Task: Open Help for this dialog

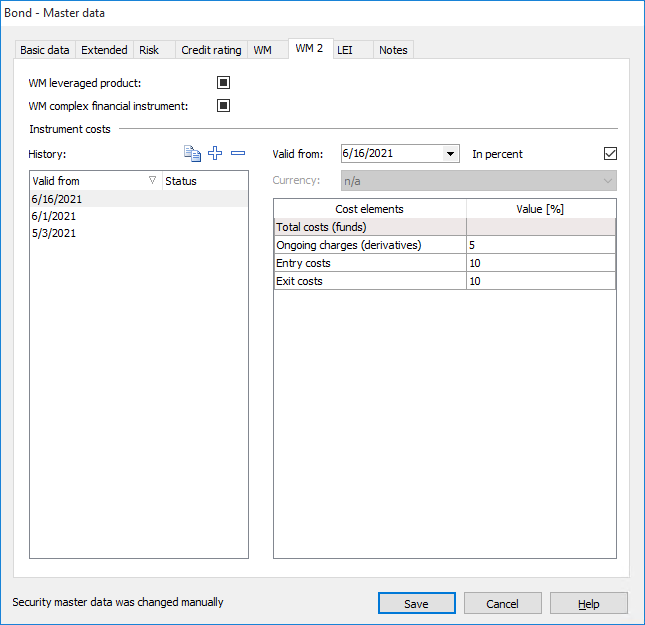Action: click(x=588, y=603)
